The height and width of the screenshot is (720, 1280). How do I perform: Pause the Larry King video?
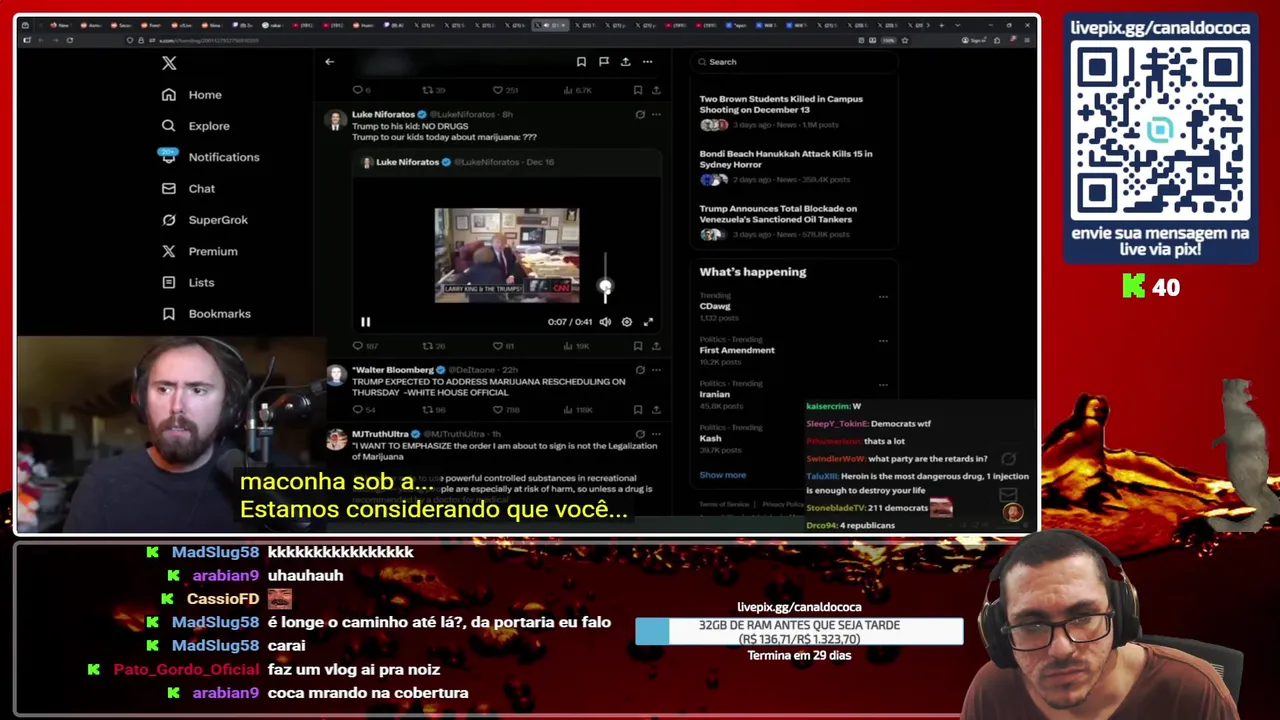pyautogui.click(x=365, y=322)
